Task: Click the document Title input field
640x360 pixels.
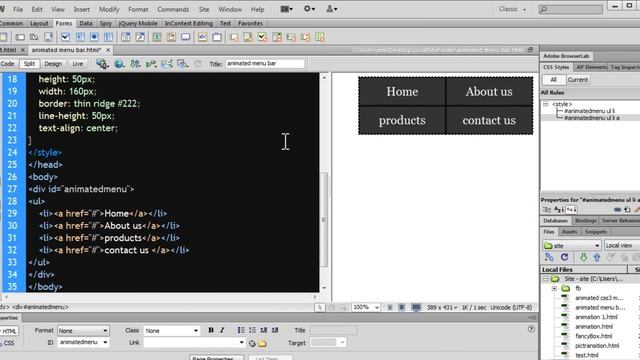Action: coord(265,64)
